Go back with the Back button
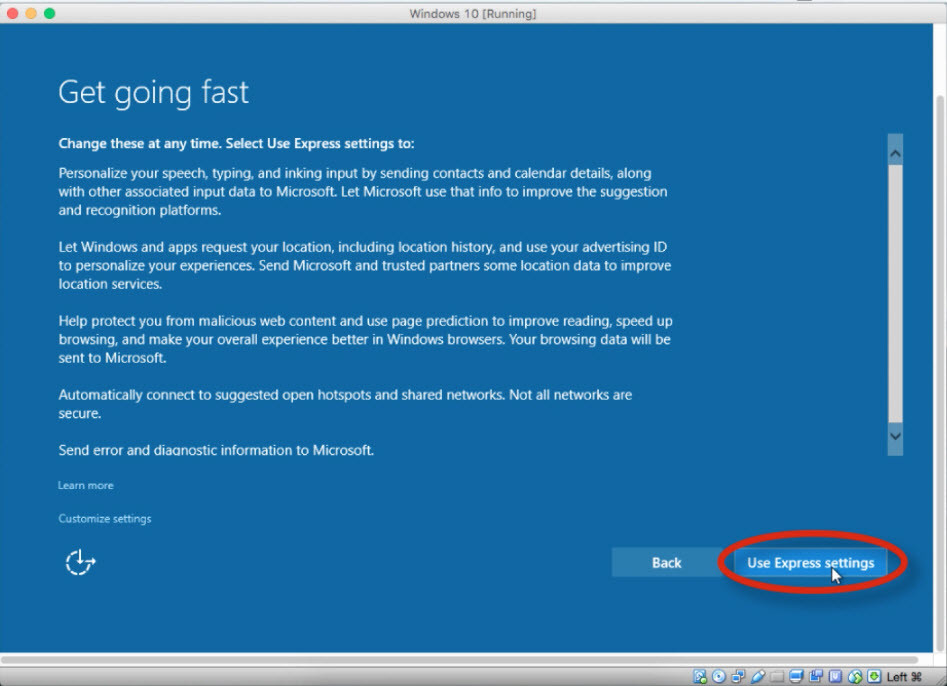The height and width of the screenshot is (686, 947). (666, 563)
